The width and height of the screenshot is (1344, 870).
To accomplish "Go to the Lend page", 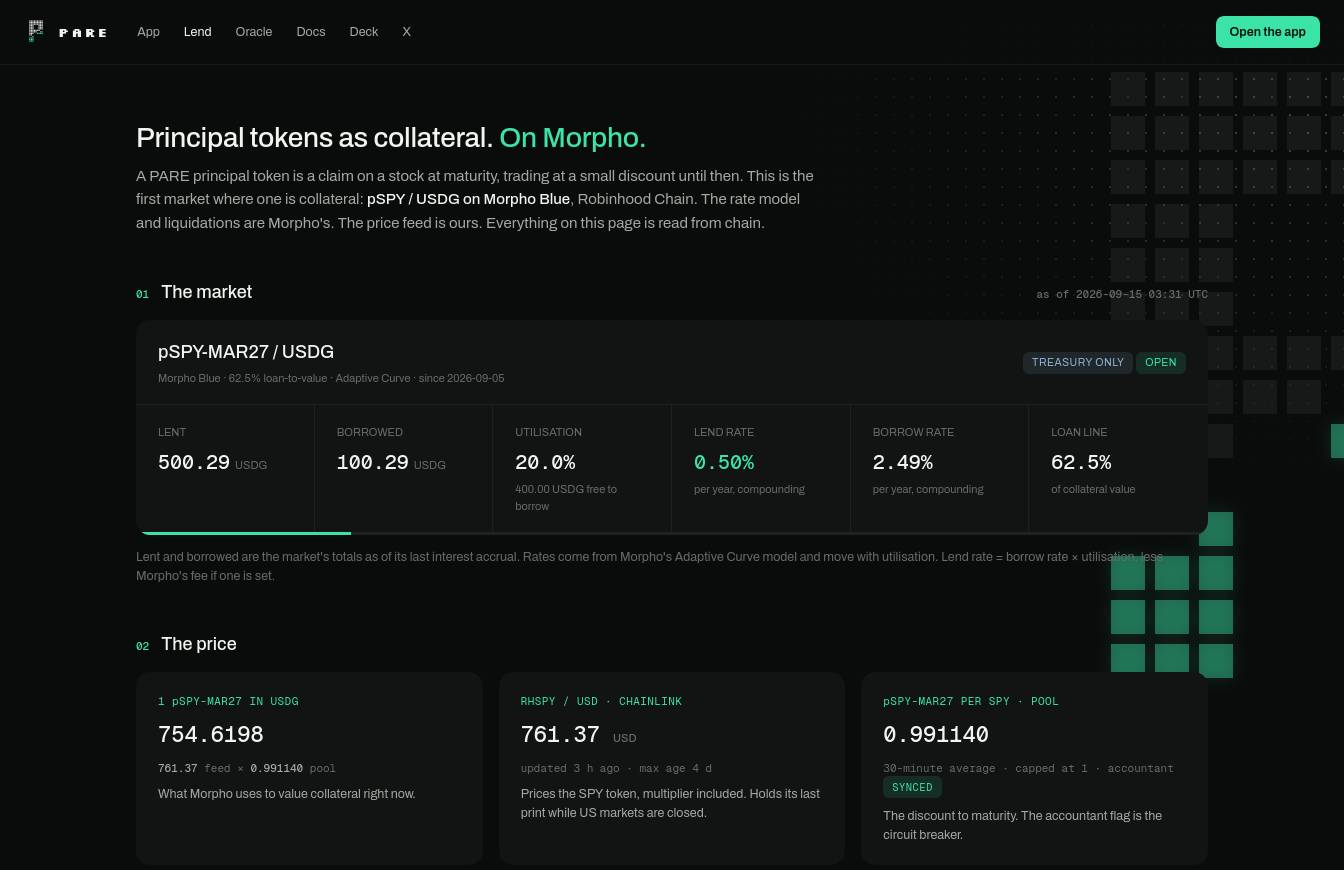I will pyautogui.click(x=197, y=32).
